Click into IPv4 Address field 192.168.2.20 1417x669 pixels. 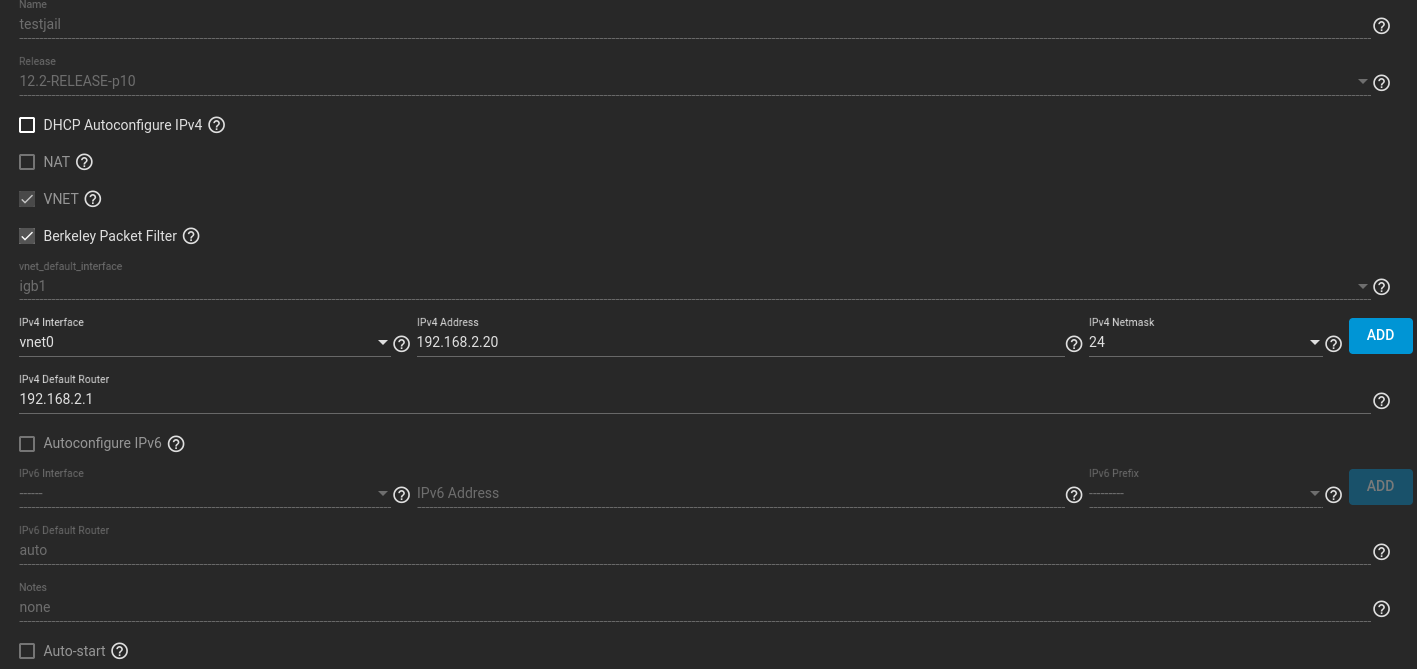click(740, 342)
